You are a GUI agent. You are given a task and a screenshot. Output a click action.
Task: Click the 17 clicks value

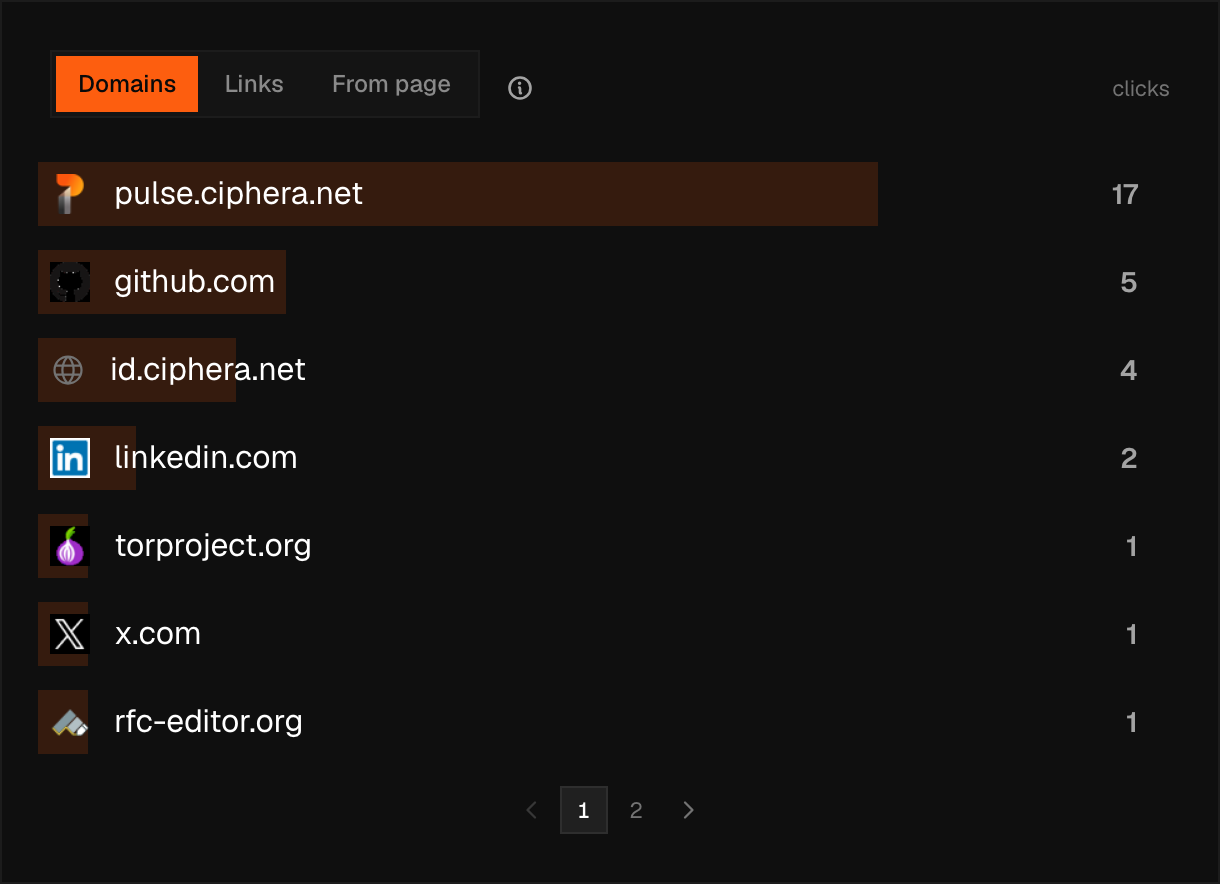tap(1125, 194)
